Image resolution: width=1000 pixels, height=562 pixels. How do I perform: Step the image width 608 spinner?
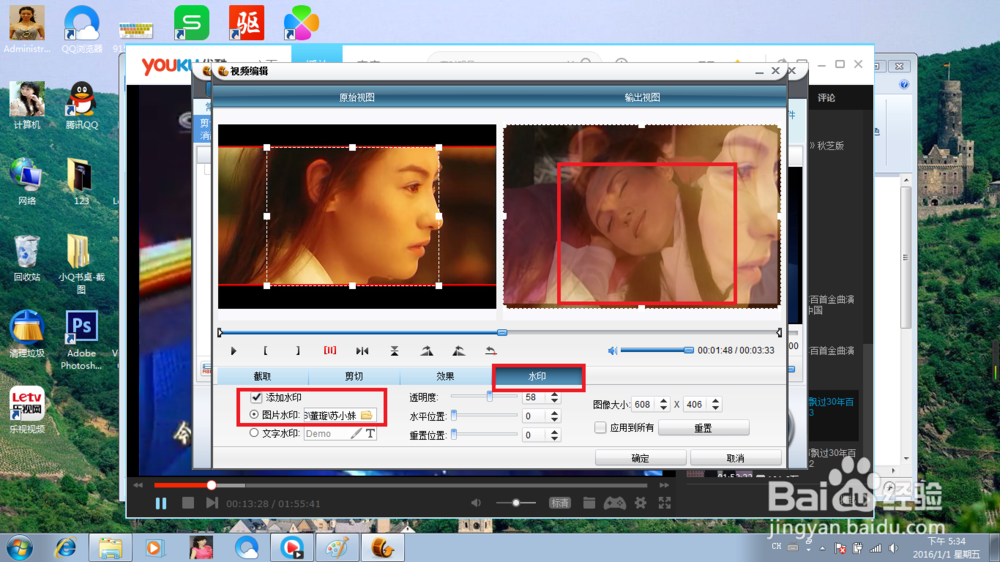coord(663,404)
